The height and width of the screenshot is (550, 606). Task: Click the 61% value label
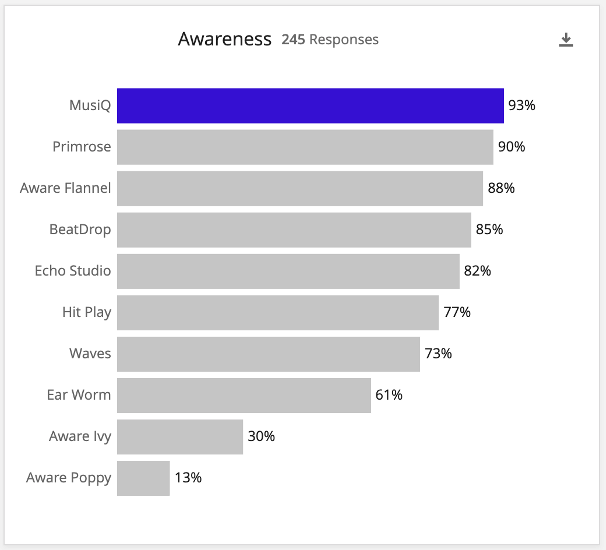click(x=389, y=395)
